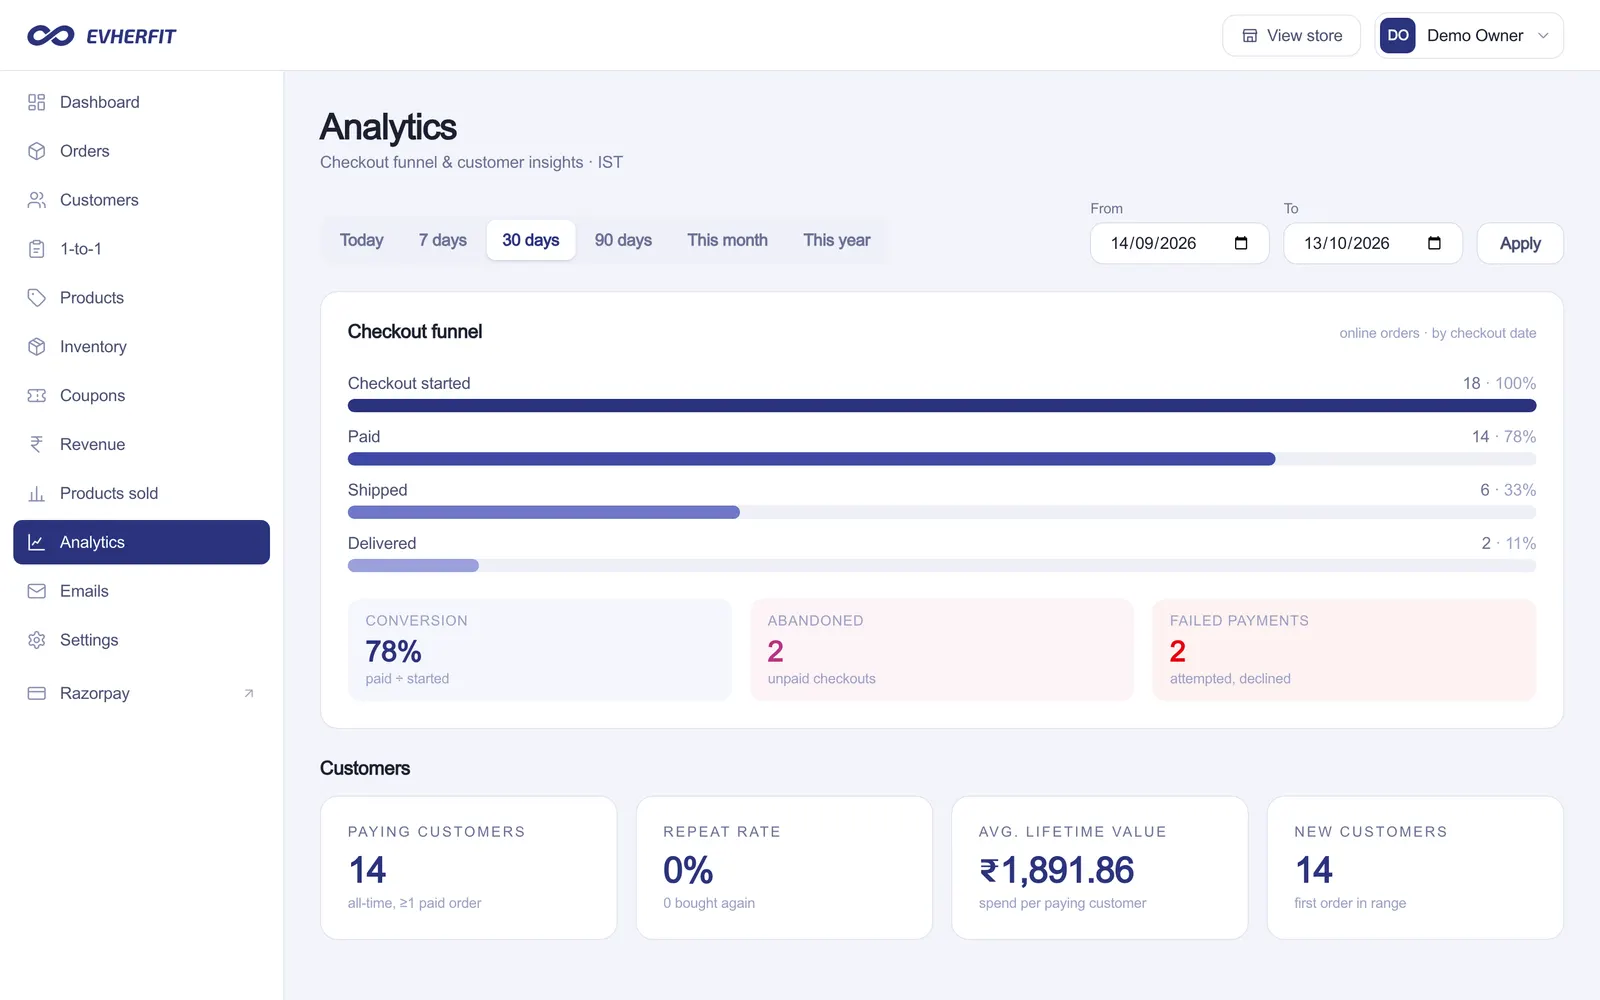Image resolution: width=1600 pixels, height=1000 pixels.
Task: Click the Analytics line chart icon
Action: [37, 542]
